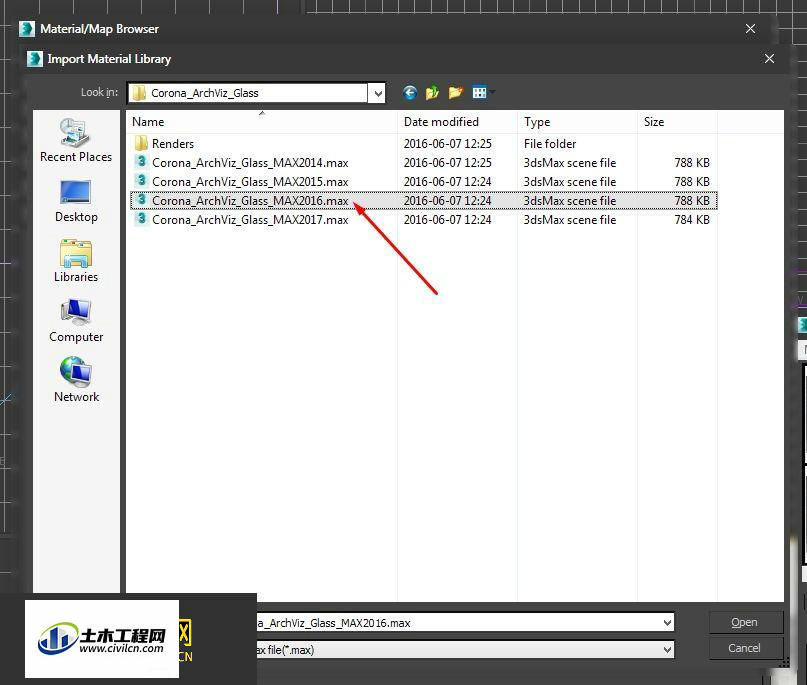Sort files by Date modified column
Screen dimensions: 807x685
click(457, 122)
